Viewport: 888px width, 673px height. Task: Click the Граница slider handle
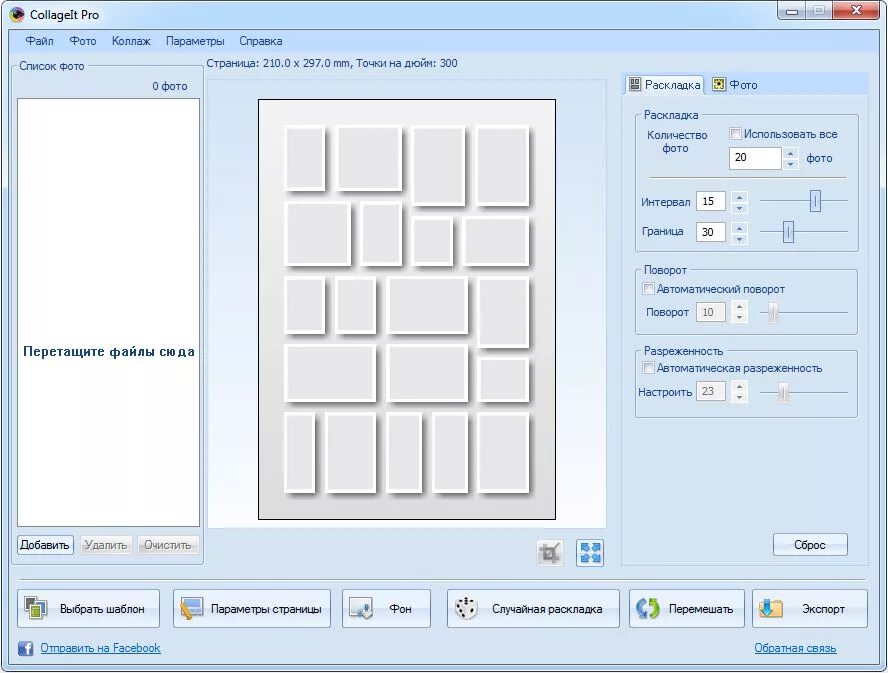pyautogui.click(x=788, y=232)
